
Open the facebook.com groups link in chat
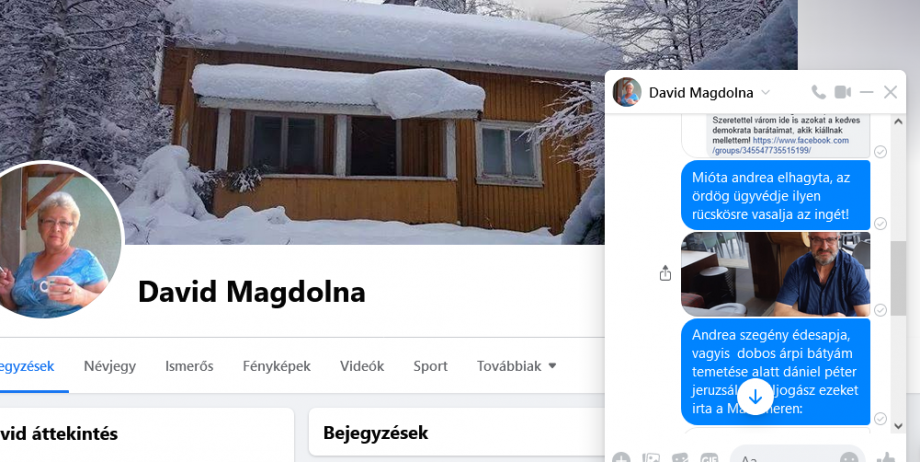click(x=780, y=146)
